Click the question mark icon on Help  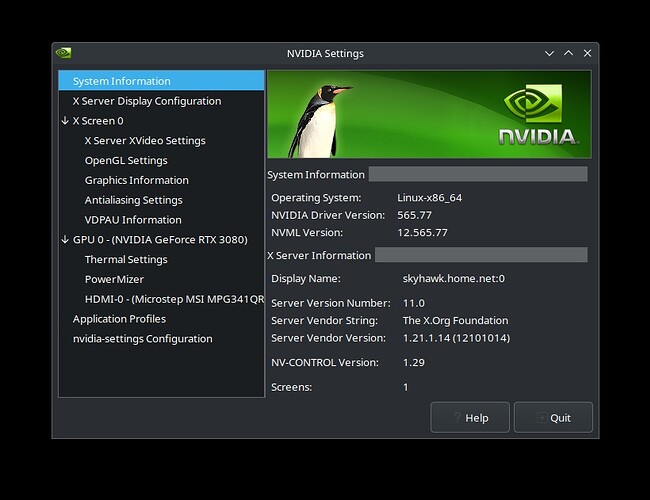(457, 417)
